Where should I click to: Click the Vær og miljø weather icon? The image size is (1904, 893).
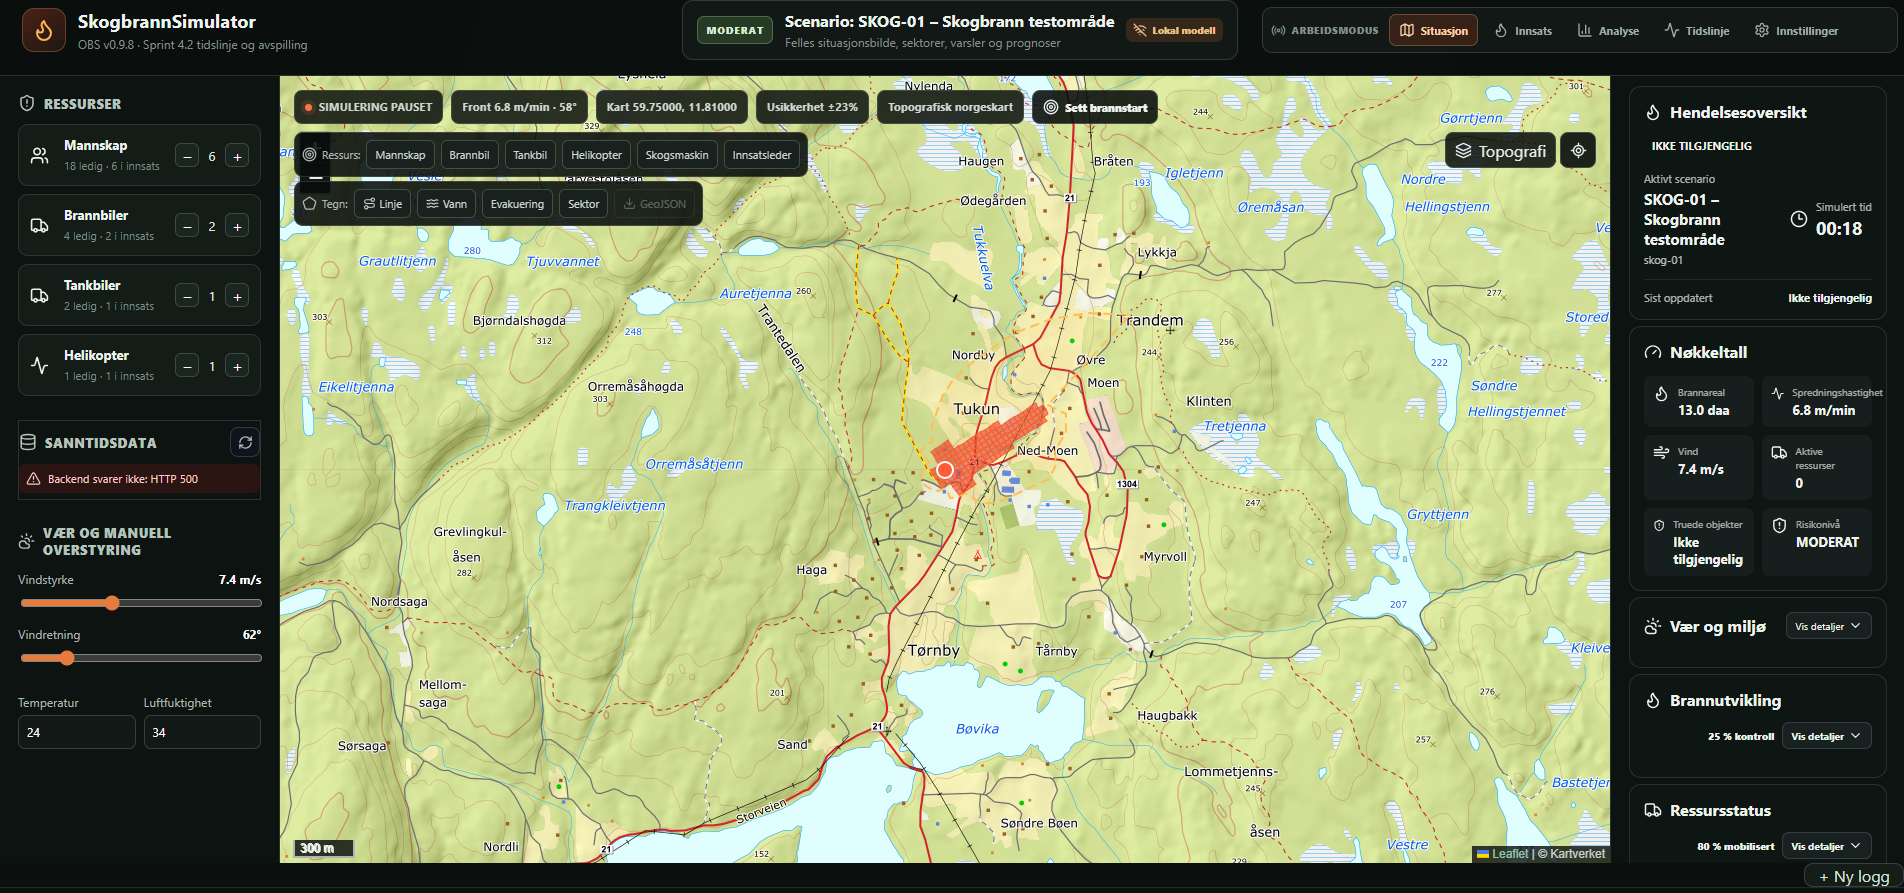pos(1653,627)
